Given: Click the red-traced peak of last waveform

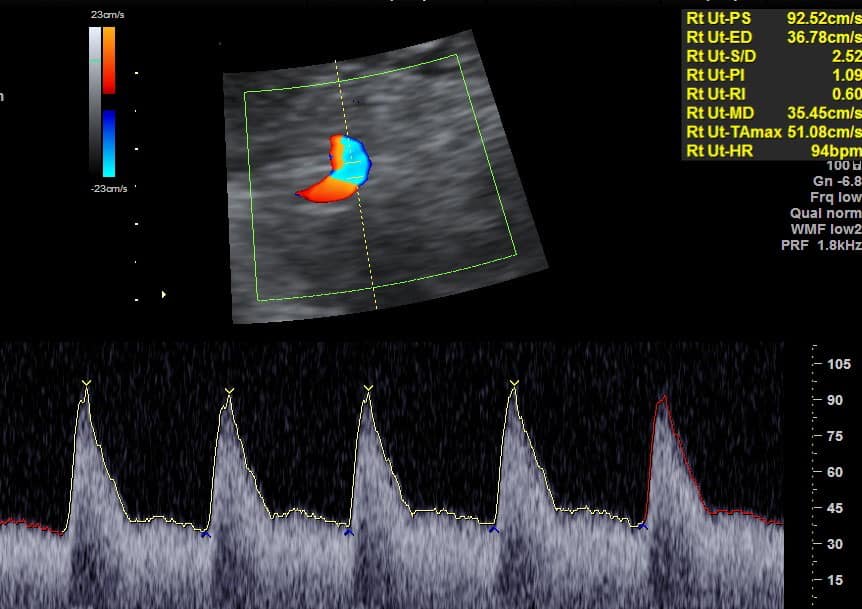Looking at the screenshot, I should (x=662, y=400).
